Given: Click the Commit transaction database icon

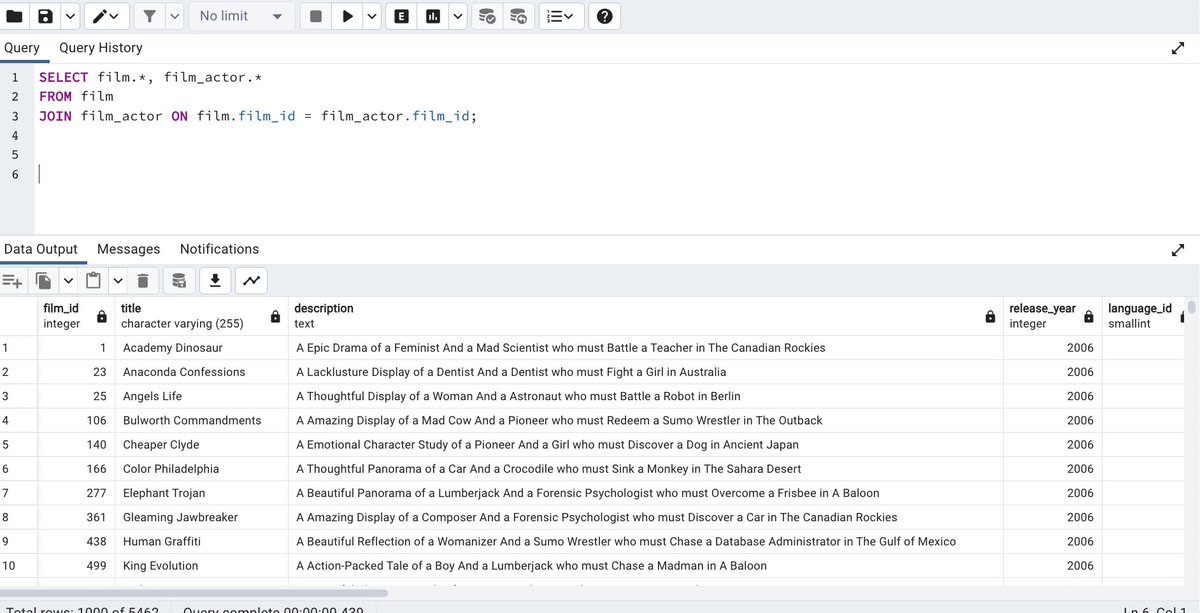Looking at the screenshot, I should coord(486,16).
